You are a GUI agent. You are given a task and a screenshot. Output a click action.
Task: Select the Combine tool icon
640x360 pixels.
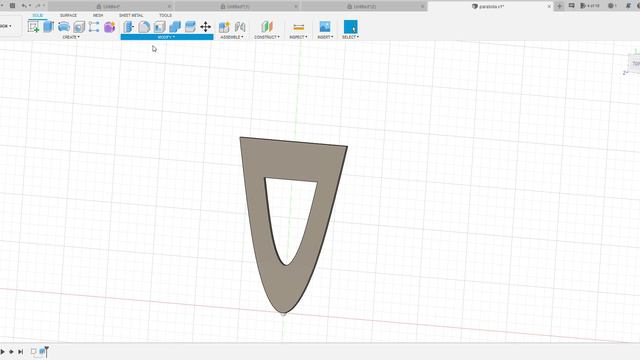point(175,27)
